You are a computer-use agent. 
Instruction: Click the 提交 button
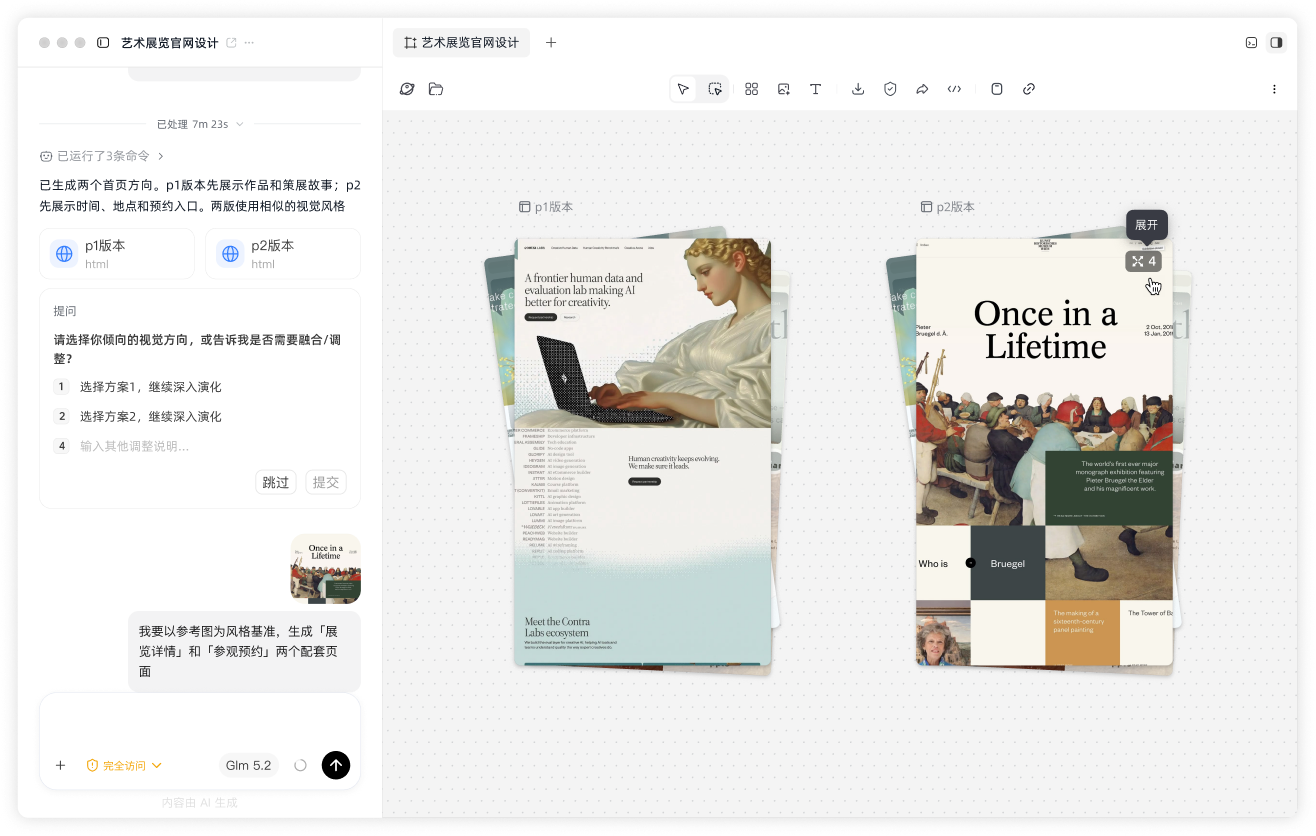click(x=326, y=482)
